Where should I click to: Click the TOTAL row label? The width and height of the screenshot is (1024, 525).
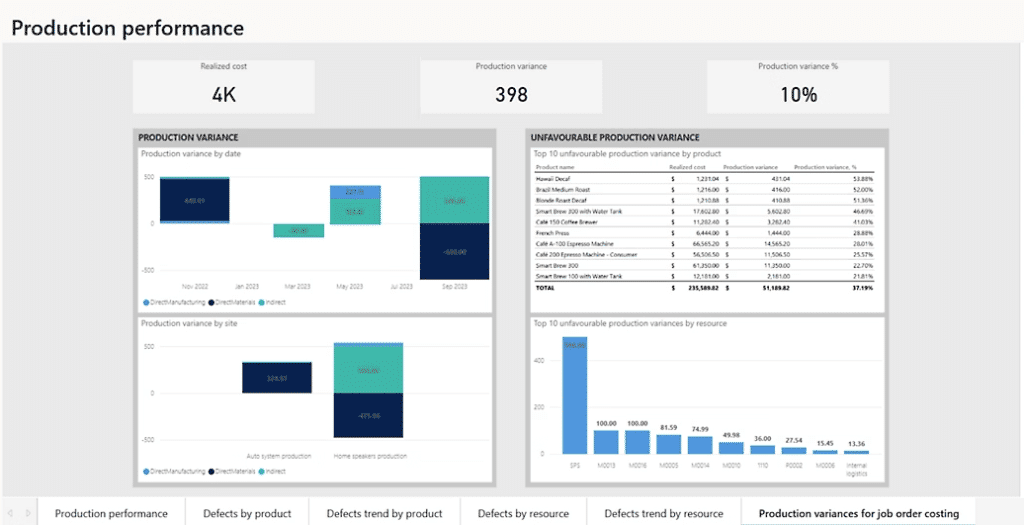pyautogui.click(x=544, y=288)
